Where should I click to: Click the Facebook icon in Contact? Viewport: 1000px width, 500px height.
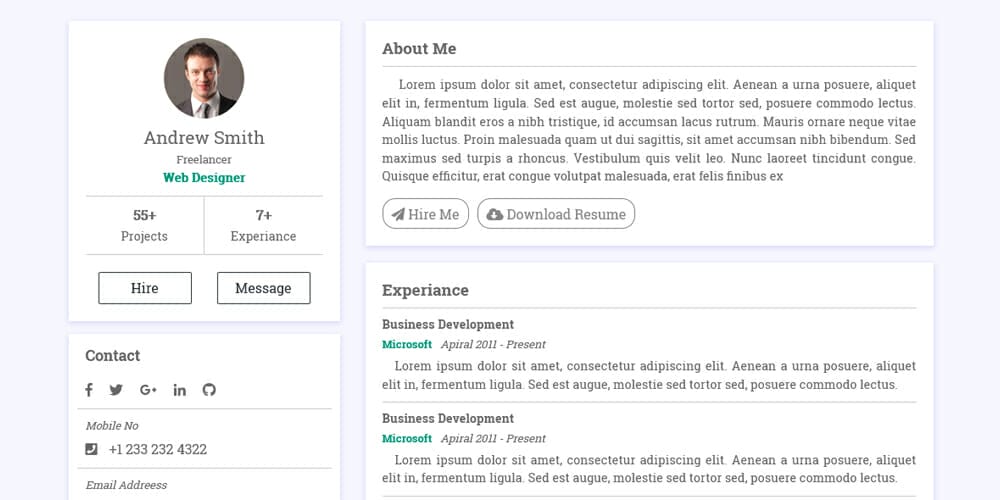(88, 390)
